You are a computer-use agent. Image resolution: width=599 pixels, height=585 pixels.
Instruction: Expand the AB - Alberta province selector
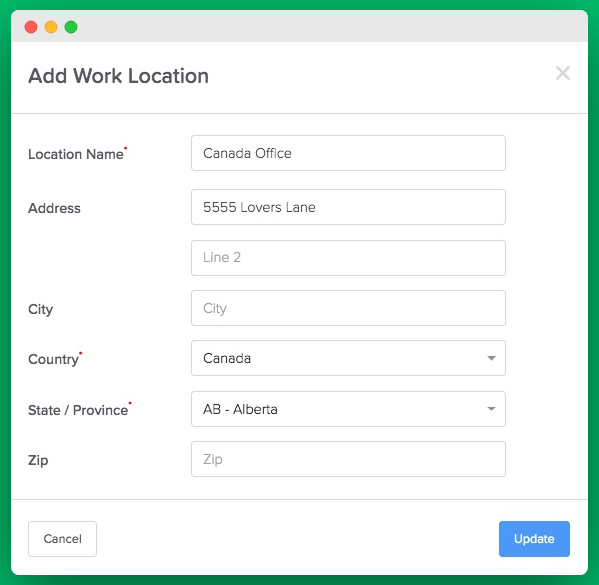tap(348, 409)
